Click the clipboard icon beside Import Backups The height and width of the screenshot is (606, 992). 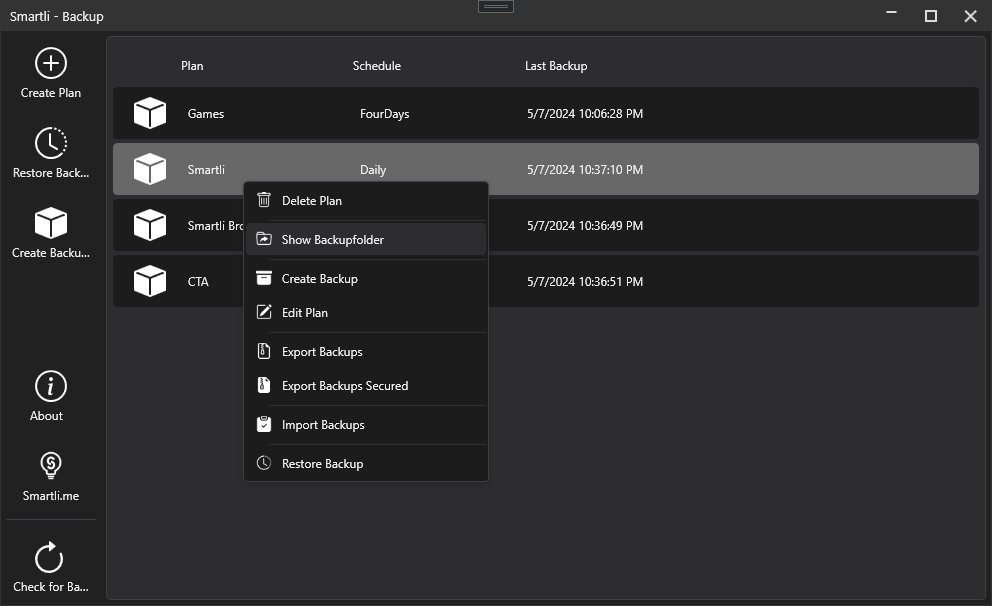click(264, 424)
